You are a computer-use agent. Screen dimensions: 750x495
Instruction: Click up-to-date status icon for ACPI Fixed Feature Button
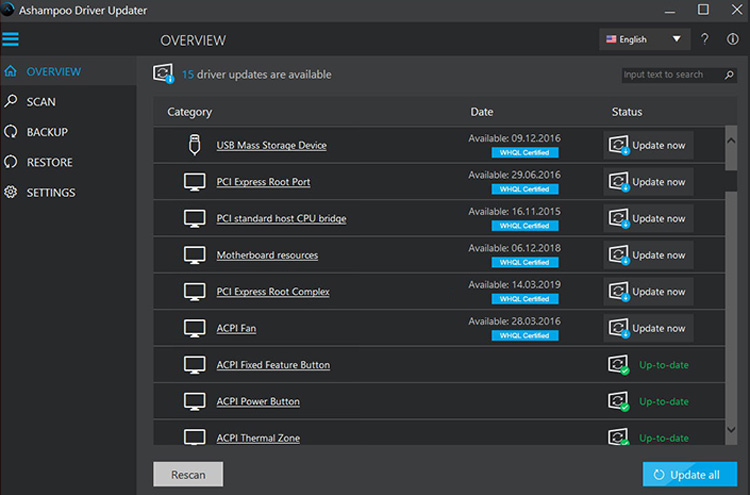[x=618, y=364]
